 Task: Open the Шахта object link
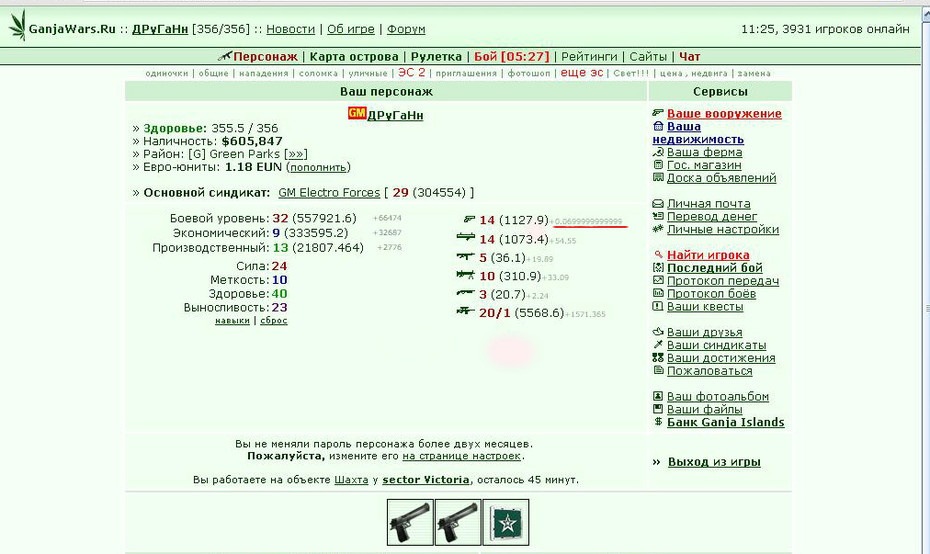coord(351,479)
